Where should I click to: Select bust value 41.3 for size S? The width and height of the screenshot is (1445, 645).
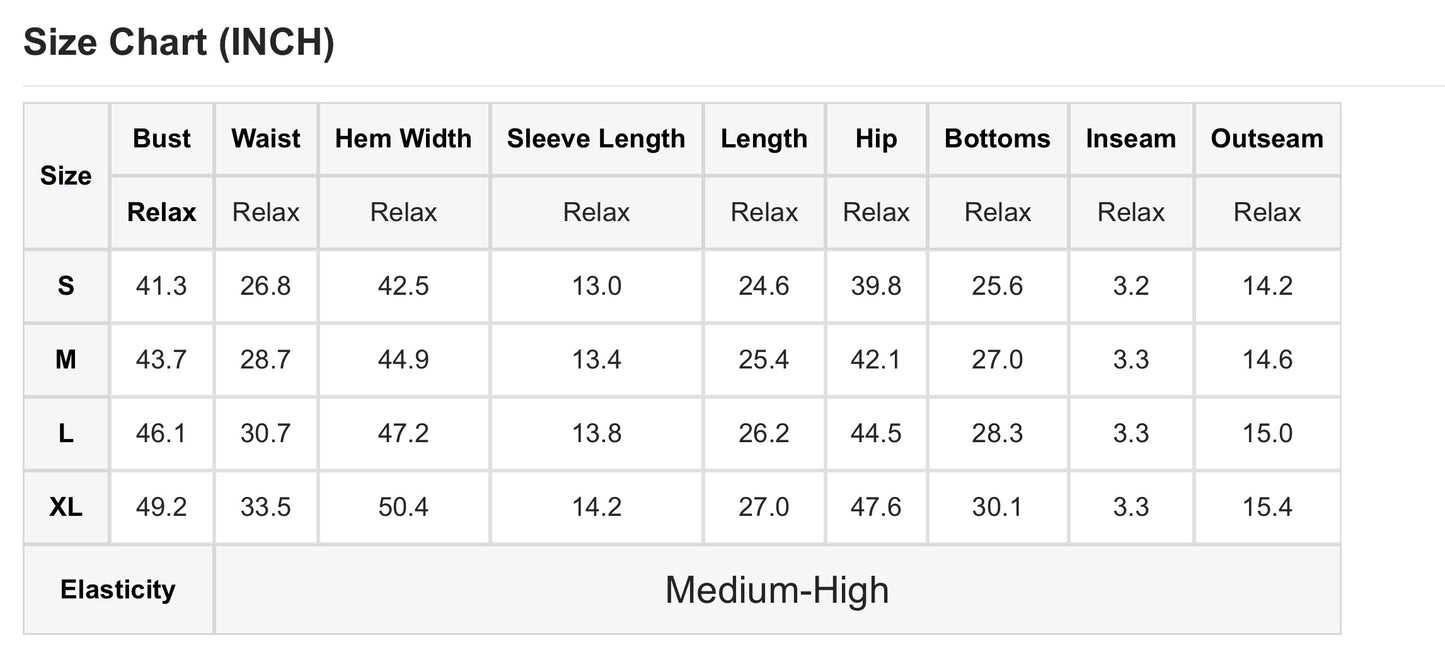(x=162, y=286)
